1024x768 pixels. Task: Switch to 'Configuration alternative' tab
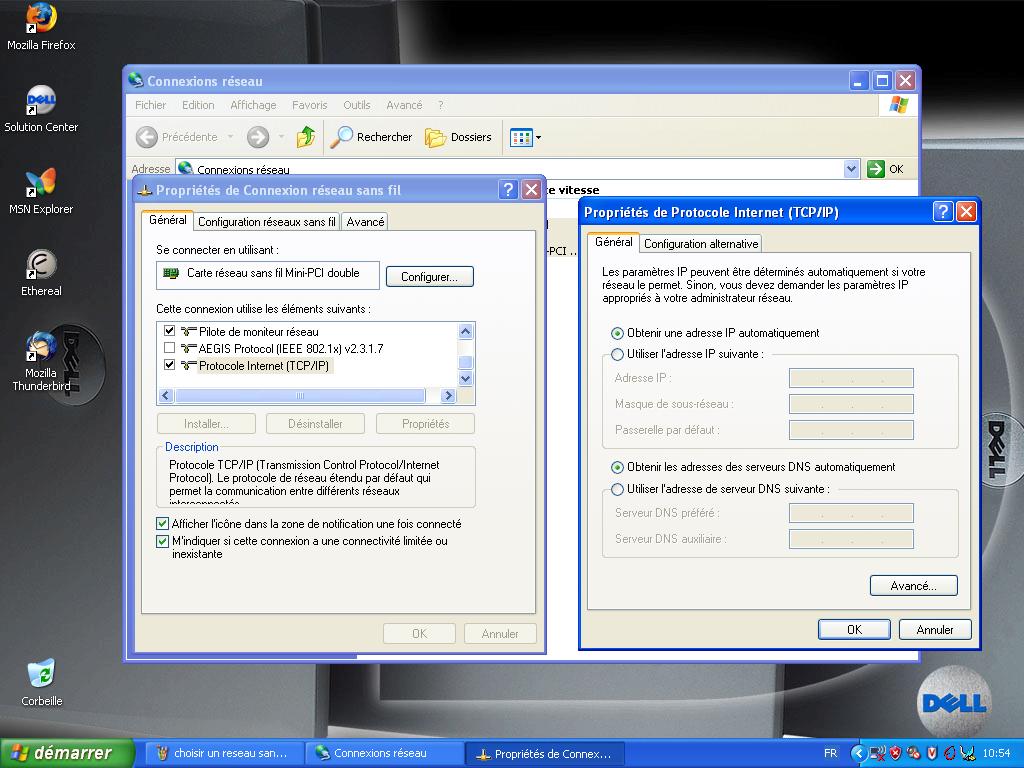pos(701,244)
